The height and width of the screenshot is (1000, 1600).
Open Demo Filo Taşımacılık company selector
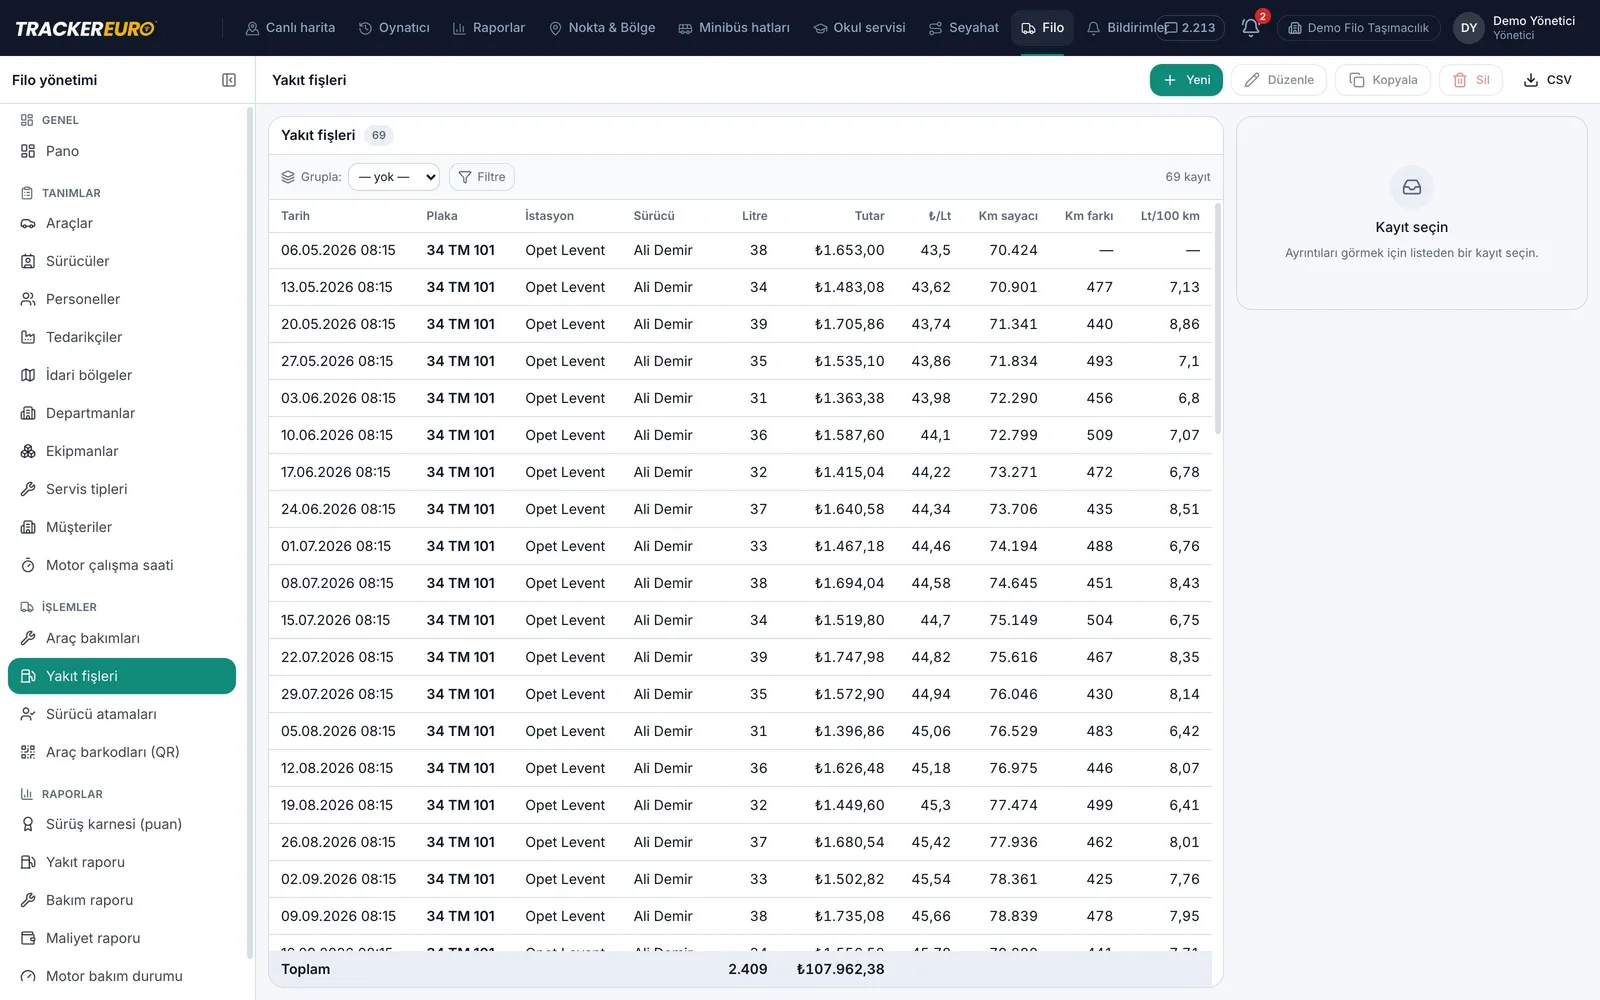[x=1358, y=28]
